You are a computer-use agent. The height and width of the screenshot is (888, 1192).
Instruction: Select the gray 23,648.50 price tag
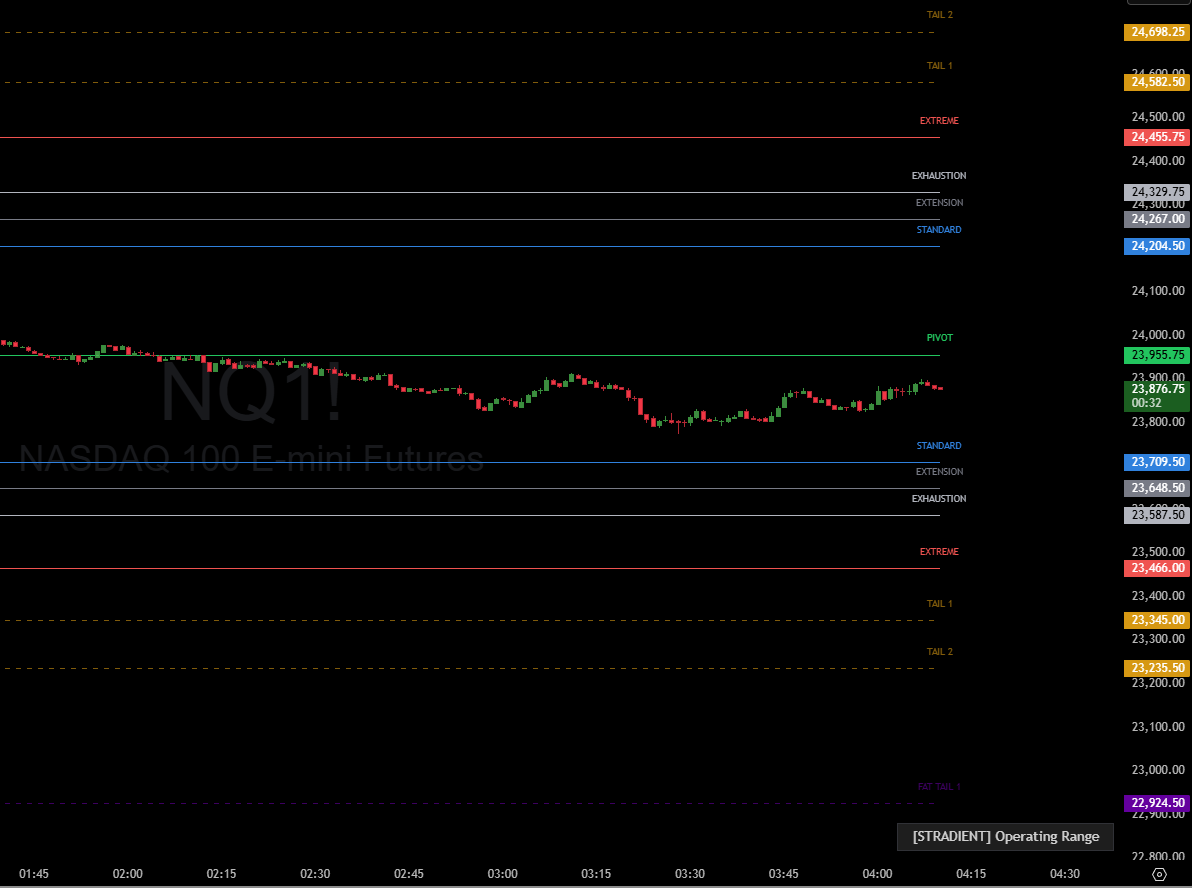(x=1157, y=488)
